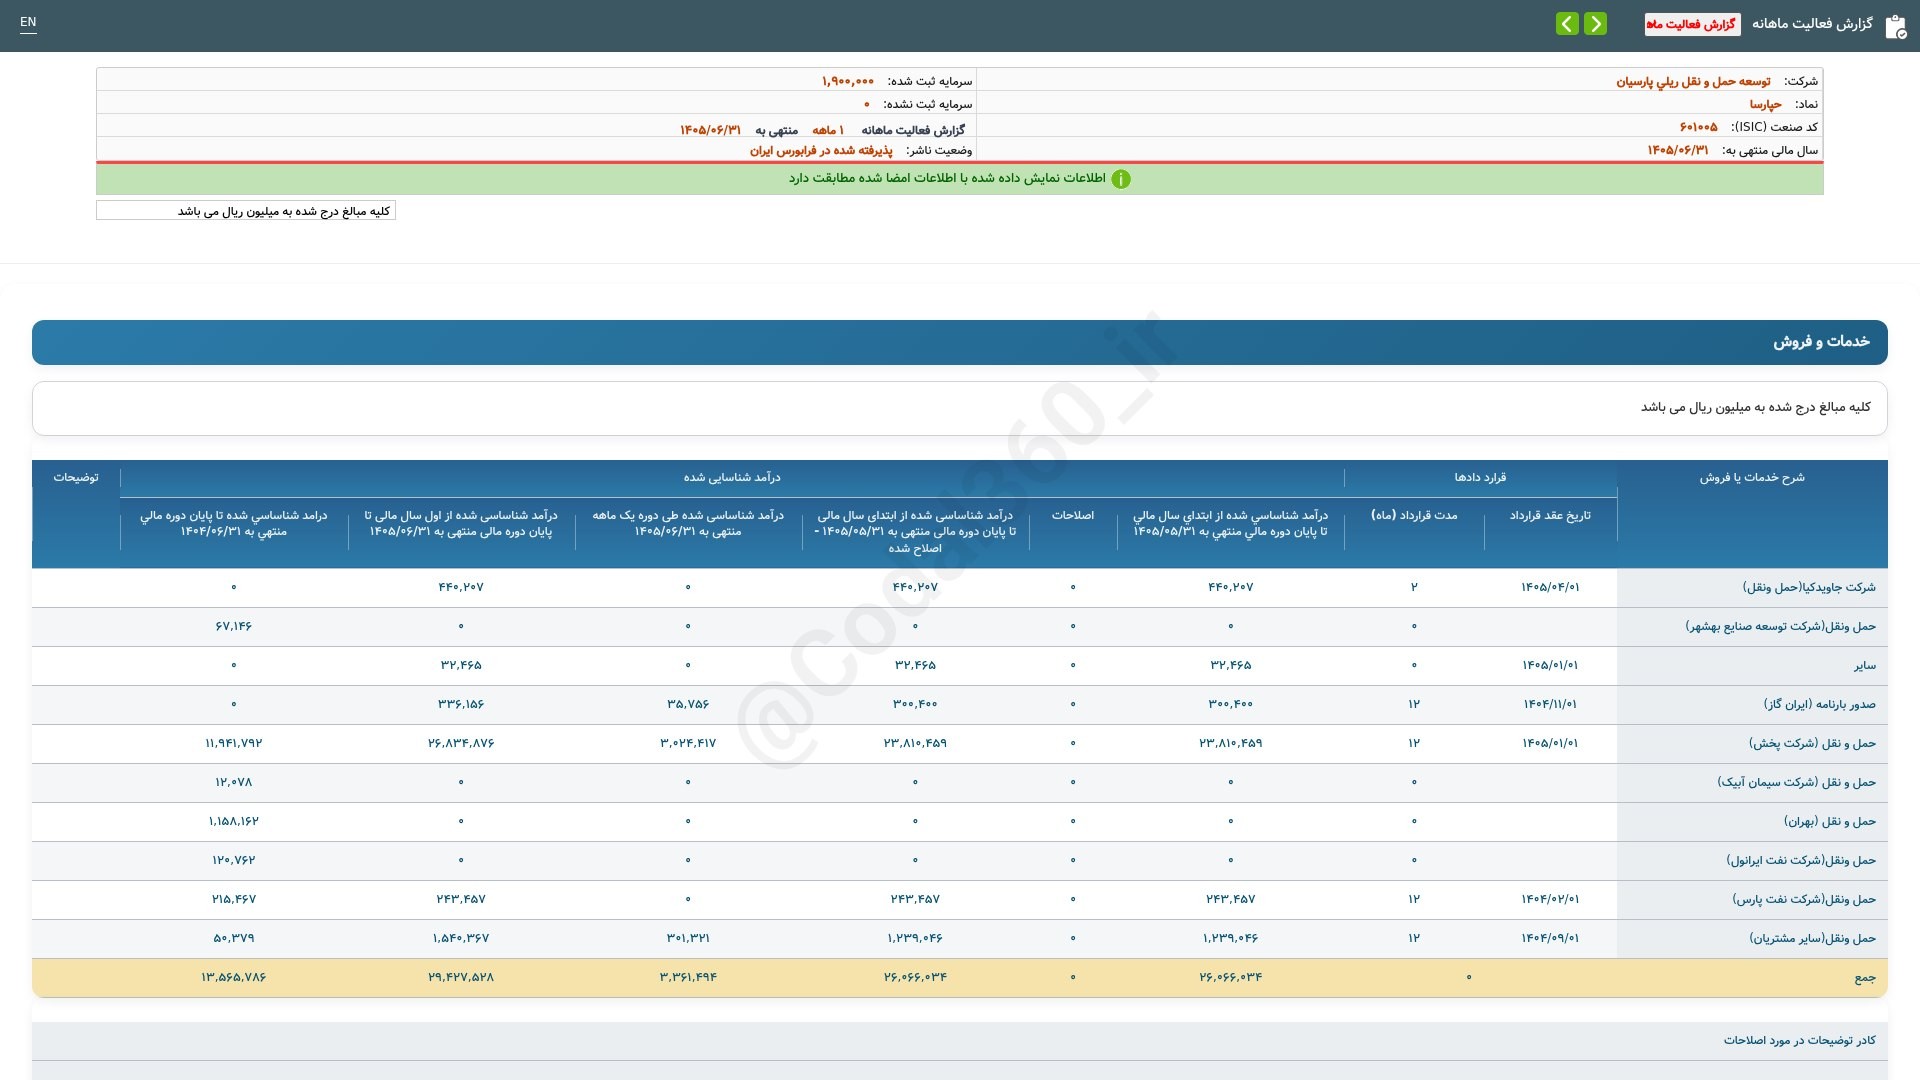This screenshot has width=1920, height=1080.
Task: Click the clipboard report icon in header
Action: point(1895,26)
